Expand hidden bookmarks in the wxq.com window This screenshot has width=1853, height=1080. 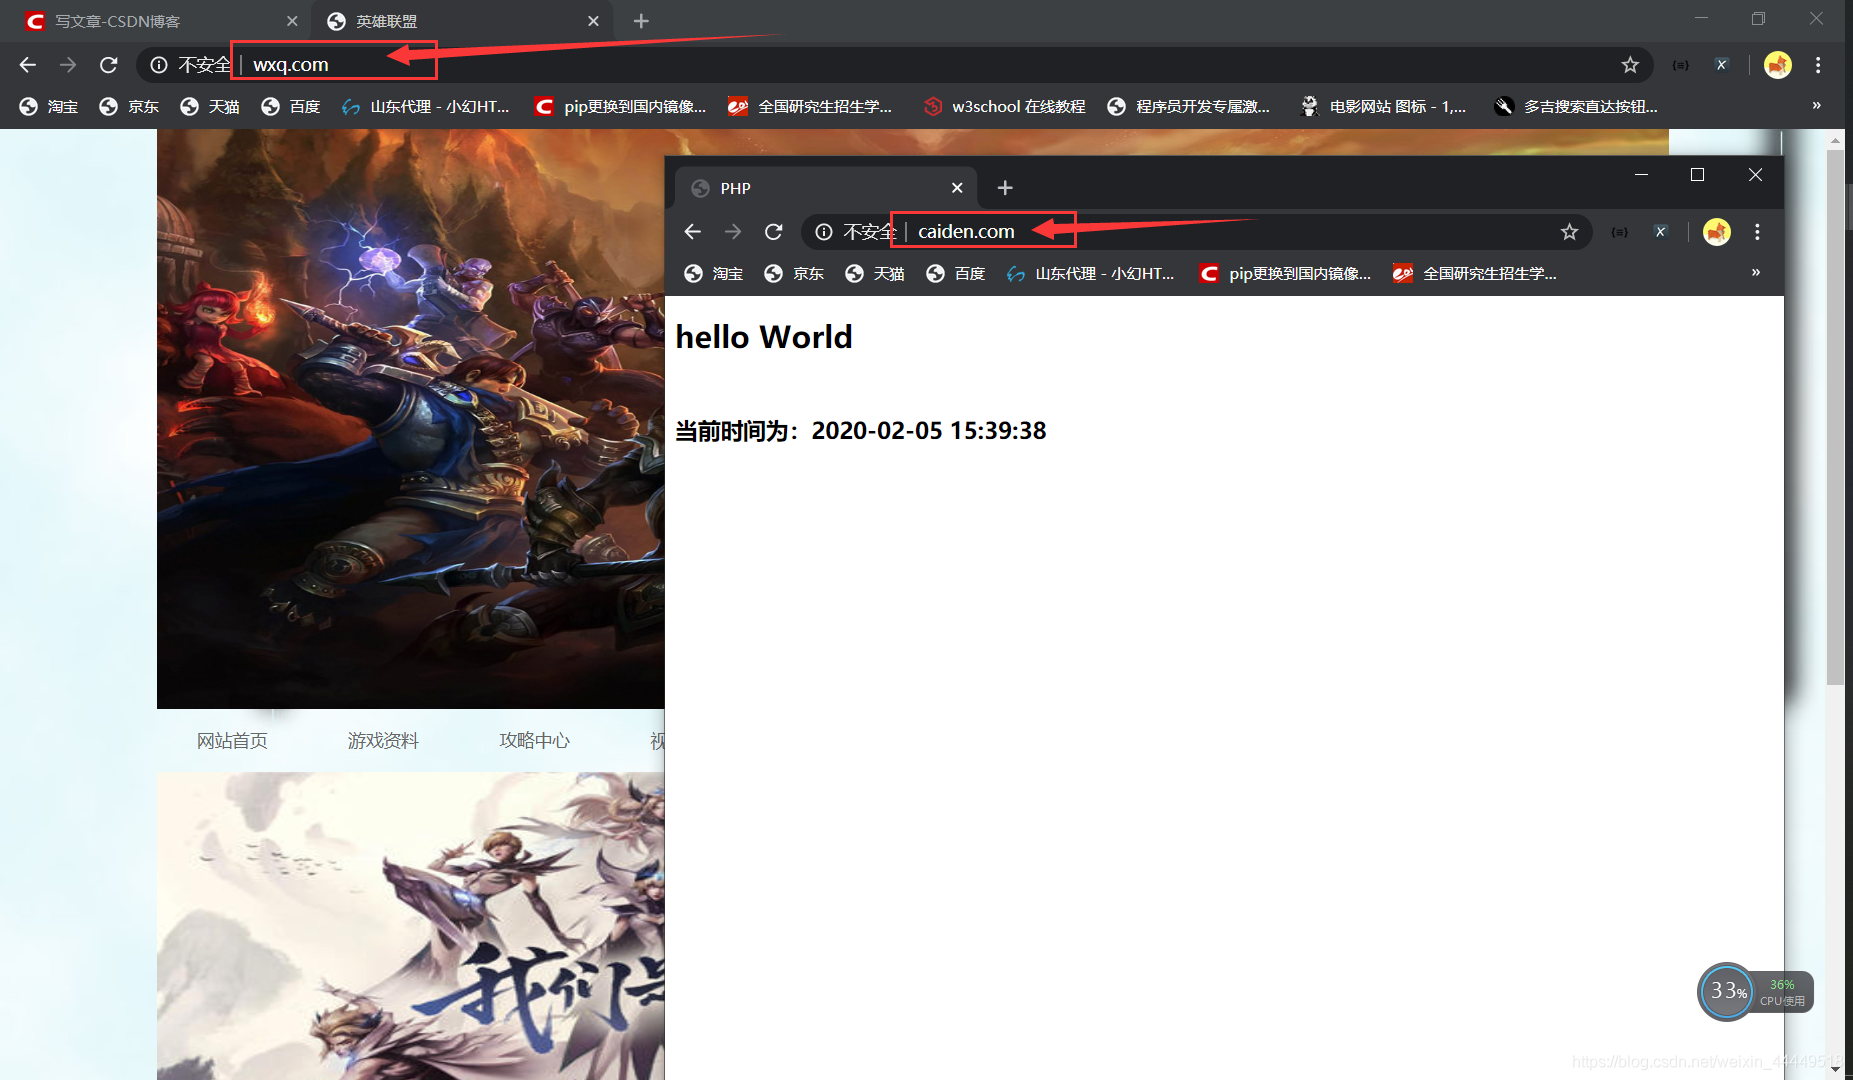coord(1816,106)
